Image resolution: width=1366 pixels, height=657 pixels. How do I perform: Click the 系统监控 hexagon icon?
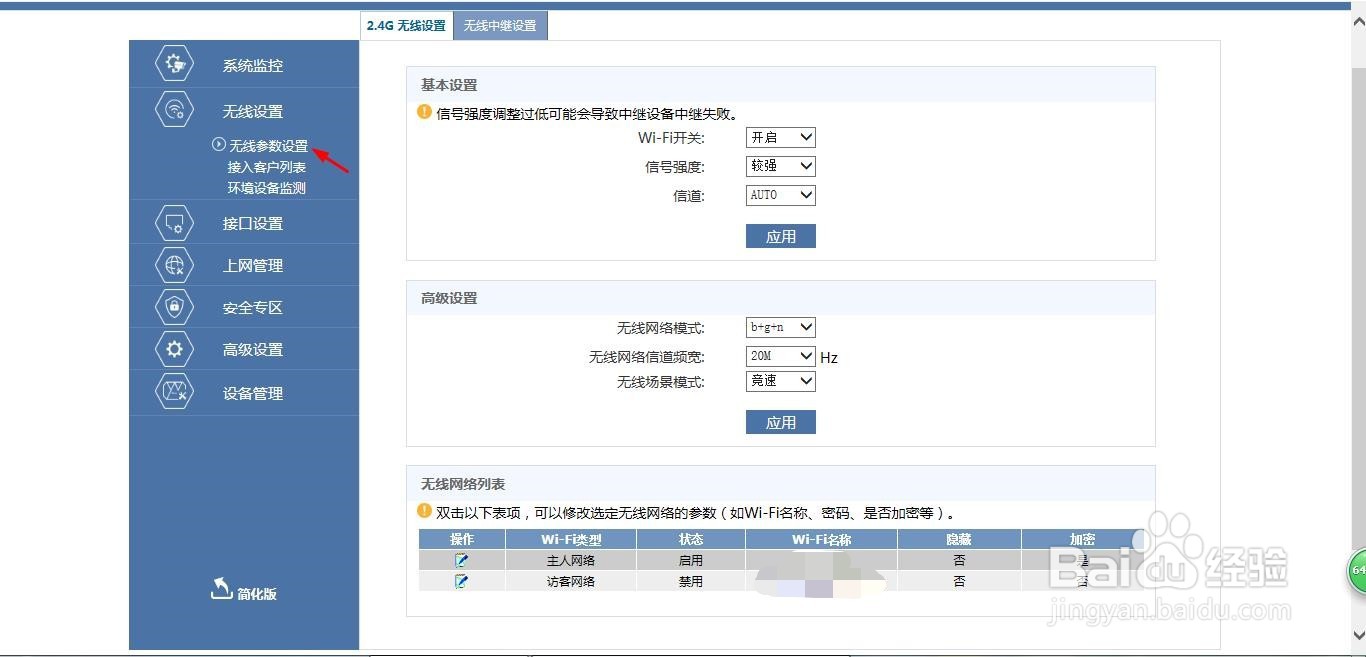click(173, 63)
